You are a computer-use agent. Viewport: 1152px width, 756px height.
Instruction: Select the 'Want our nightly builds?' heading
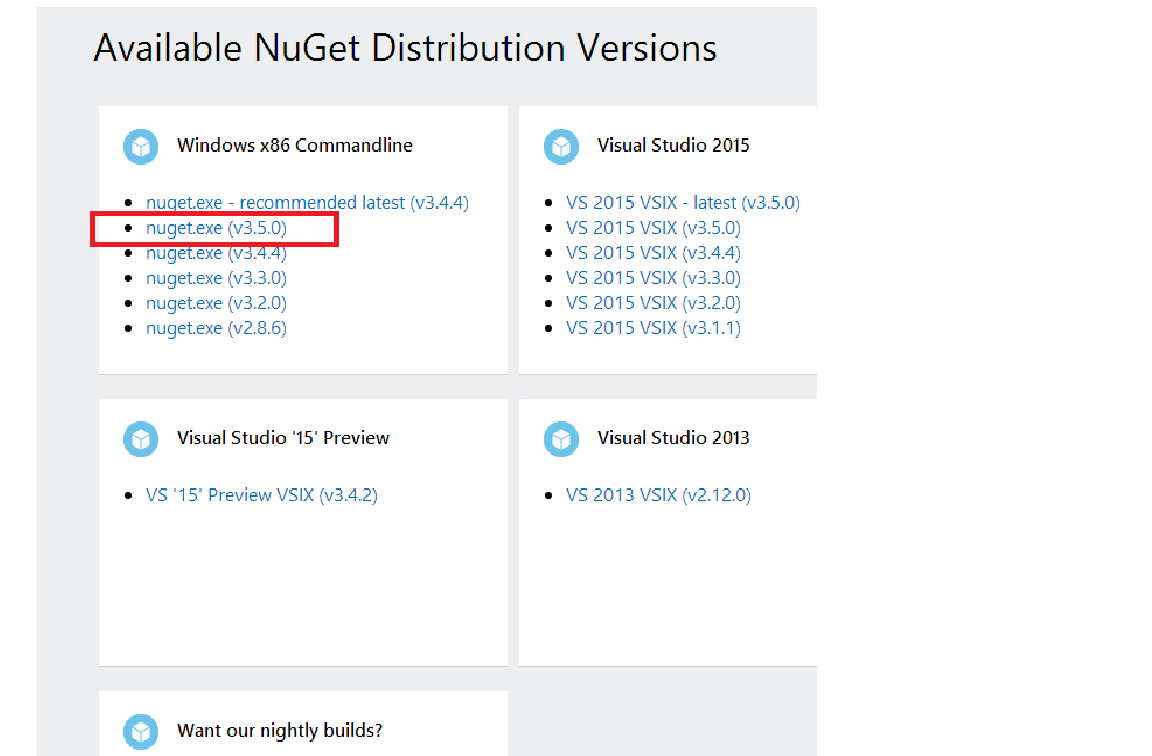coord(279,731)
